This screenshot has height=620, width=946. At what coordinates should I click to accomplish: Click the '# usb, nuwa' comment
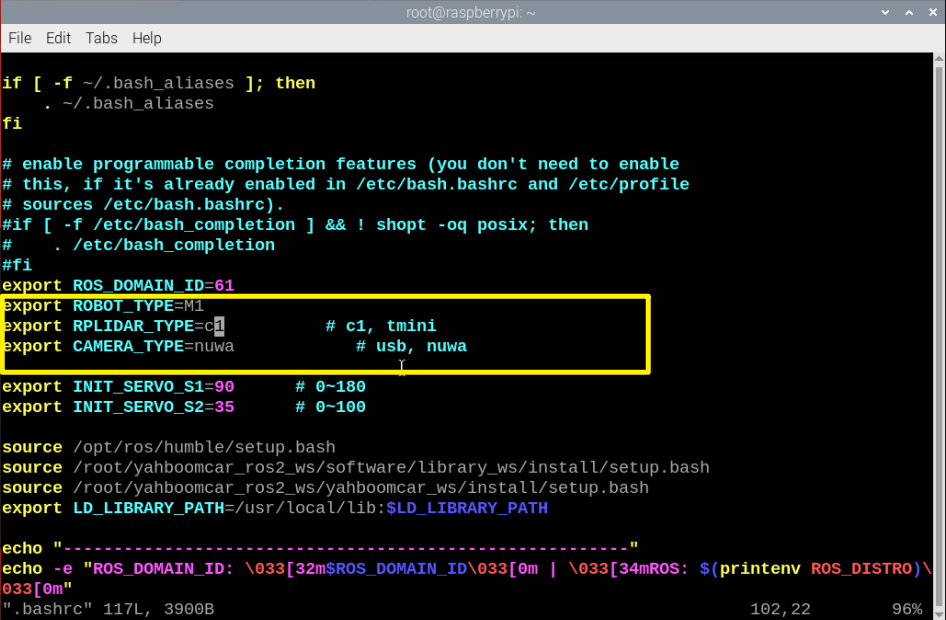pos(411,346)
